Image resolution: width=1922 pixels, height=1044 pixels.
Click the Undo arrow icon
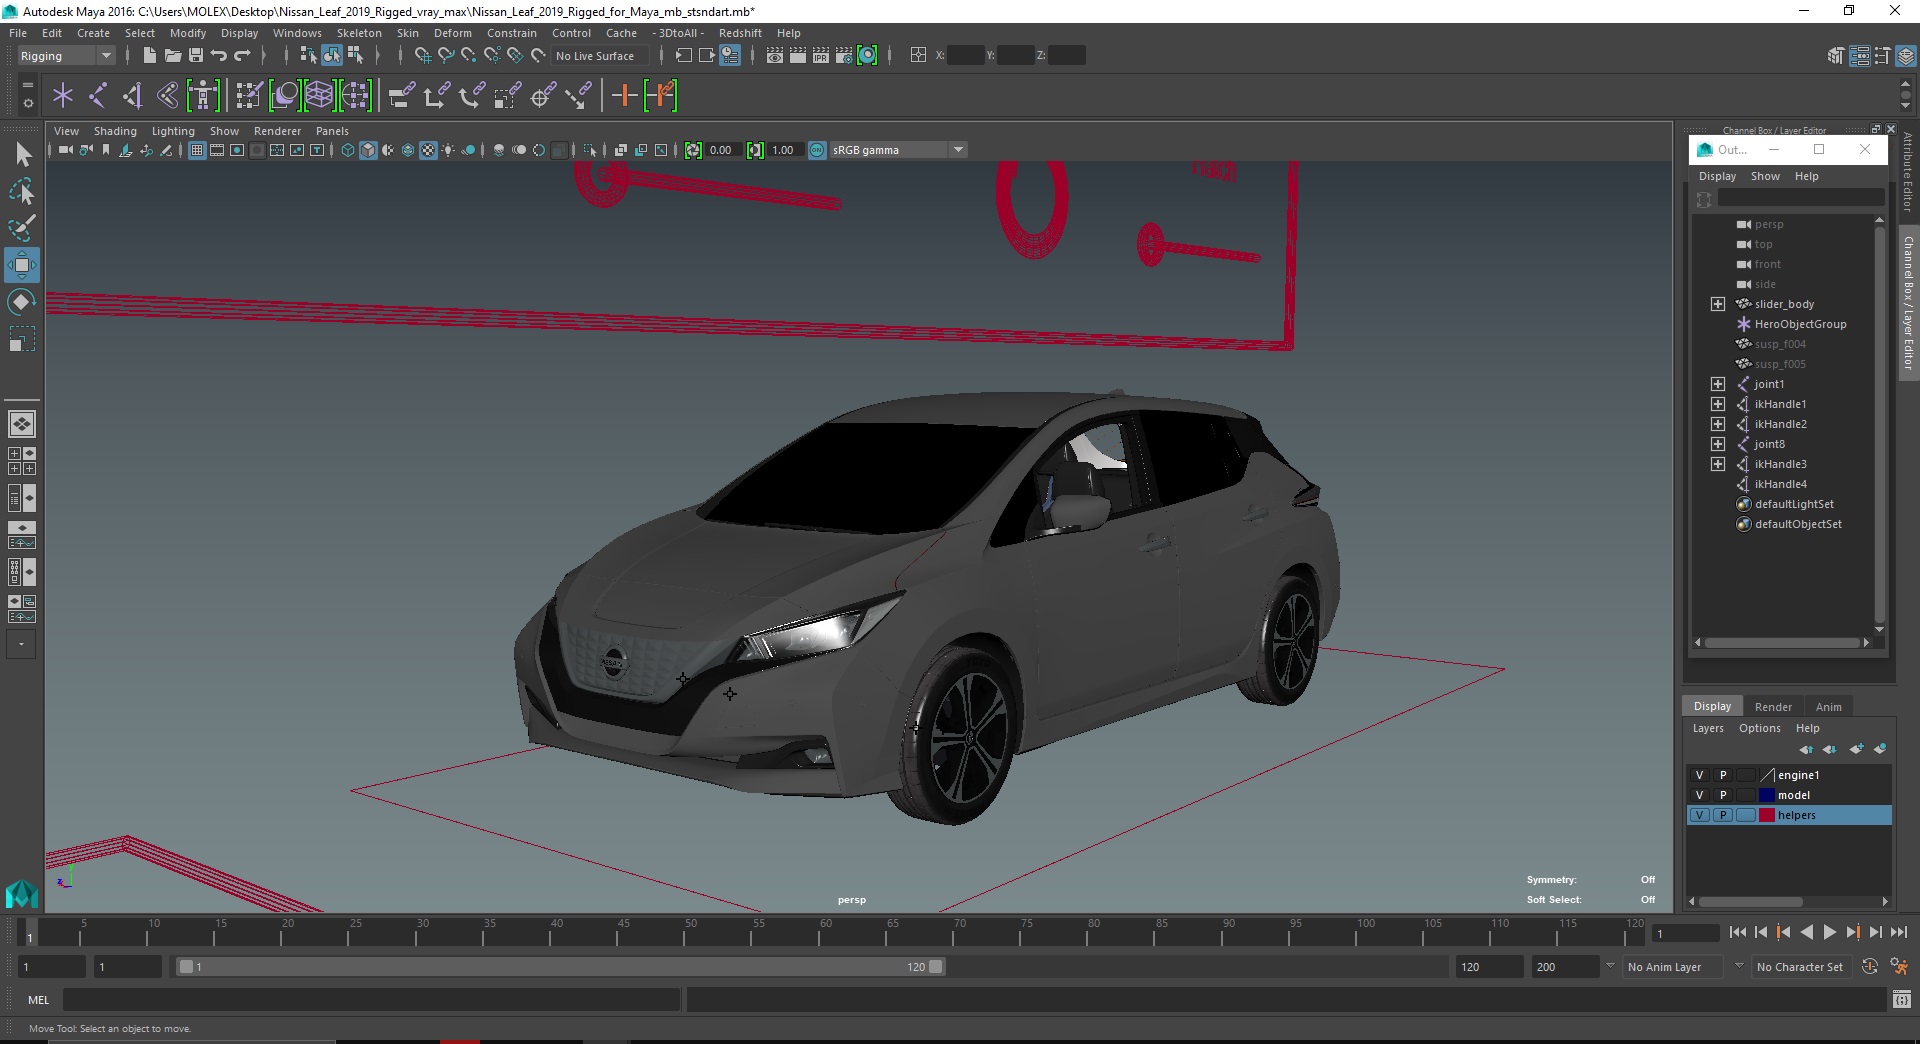[218, 56]
